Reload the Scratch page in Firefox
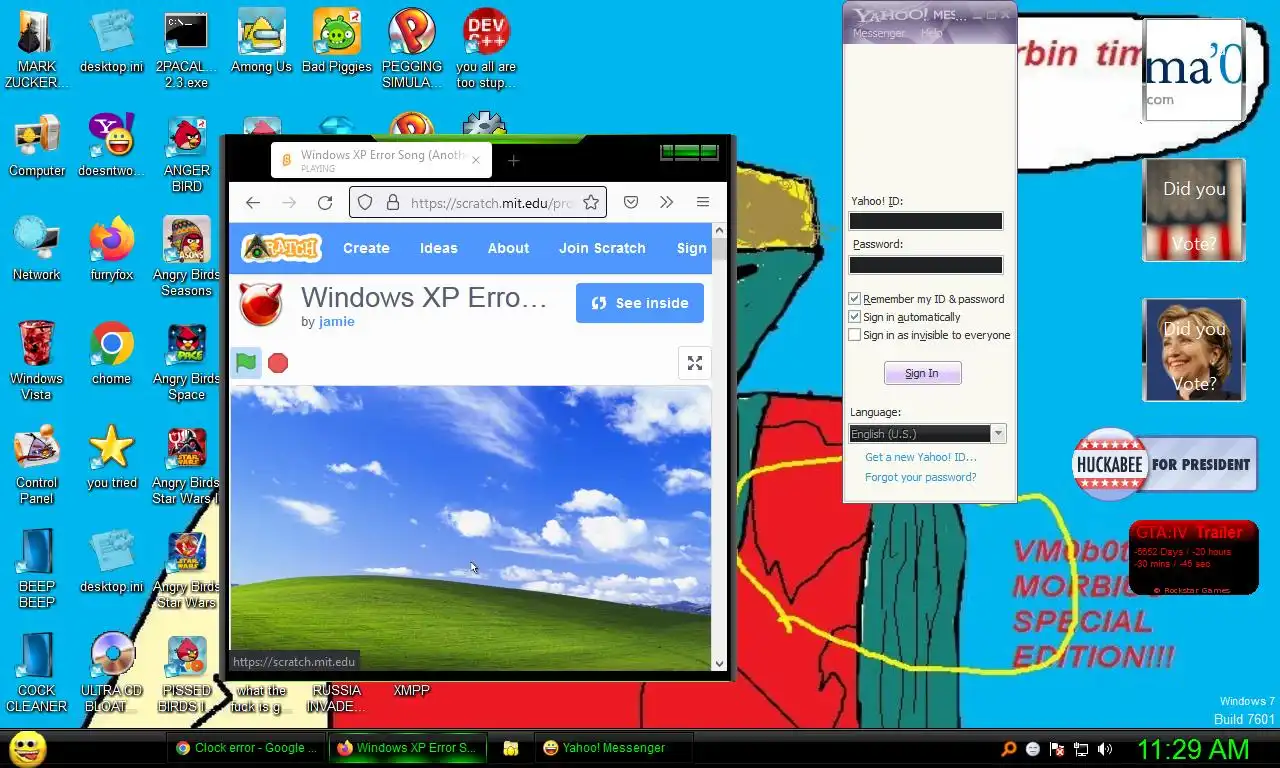This screenshot has width=1280, height=768. pyautogui.click(x=325, y=202)
